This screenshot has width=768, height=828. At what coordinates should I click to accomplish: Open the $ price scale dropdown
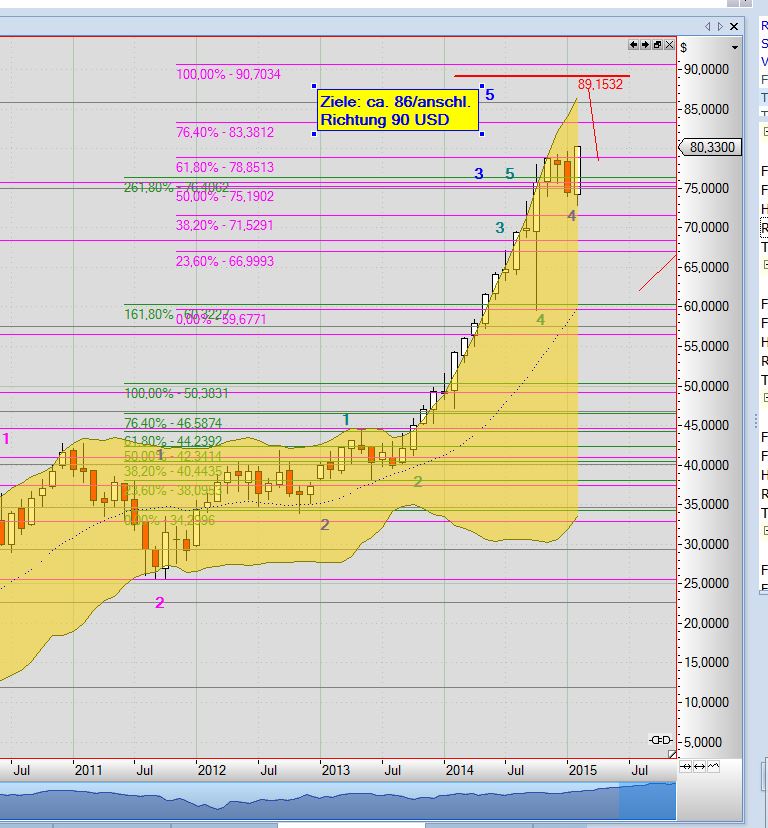tap(736, 46)
